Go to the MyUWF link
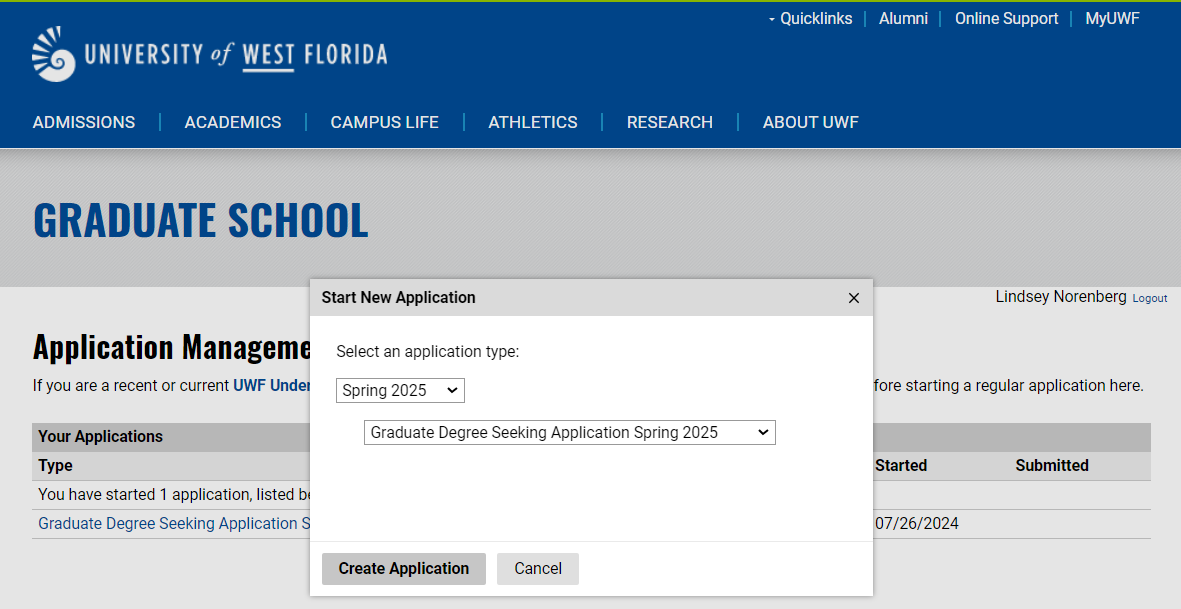 click(1112, 19)
